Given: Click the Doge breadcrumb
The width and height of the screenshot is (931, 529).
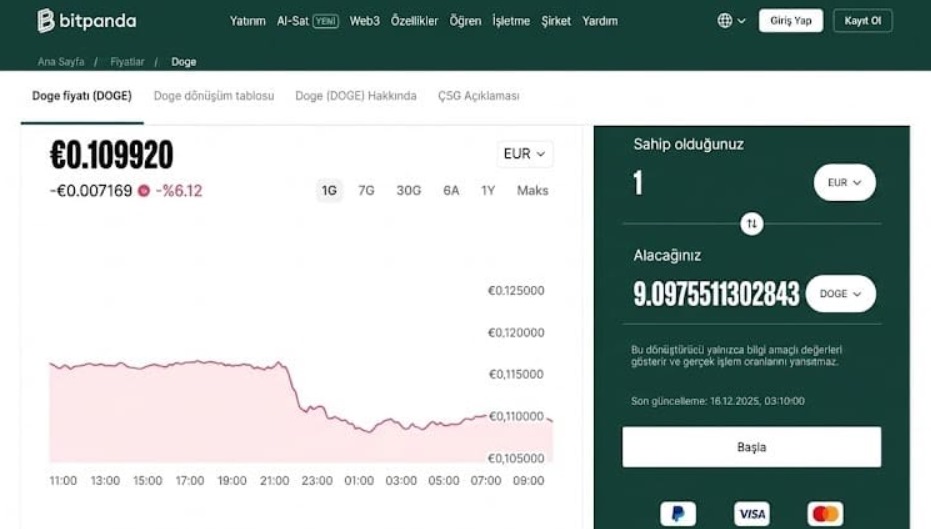Looking at the screenshot, I should tap(183, 62).
